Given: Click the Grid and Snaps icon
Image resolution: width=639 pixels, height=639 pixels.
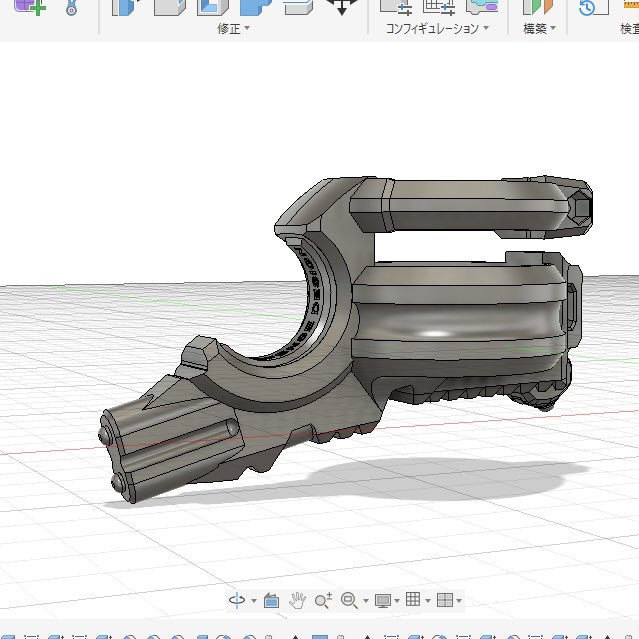Looking at the screenshot, I should [413, 599].
